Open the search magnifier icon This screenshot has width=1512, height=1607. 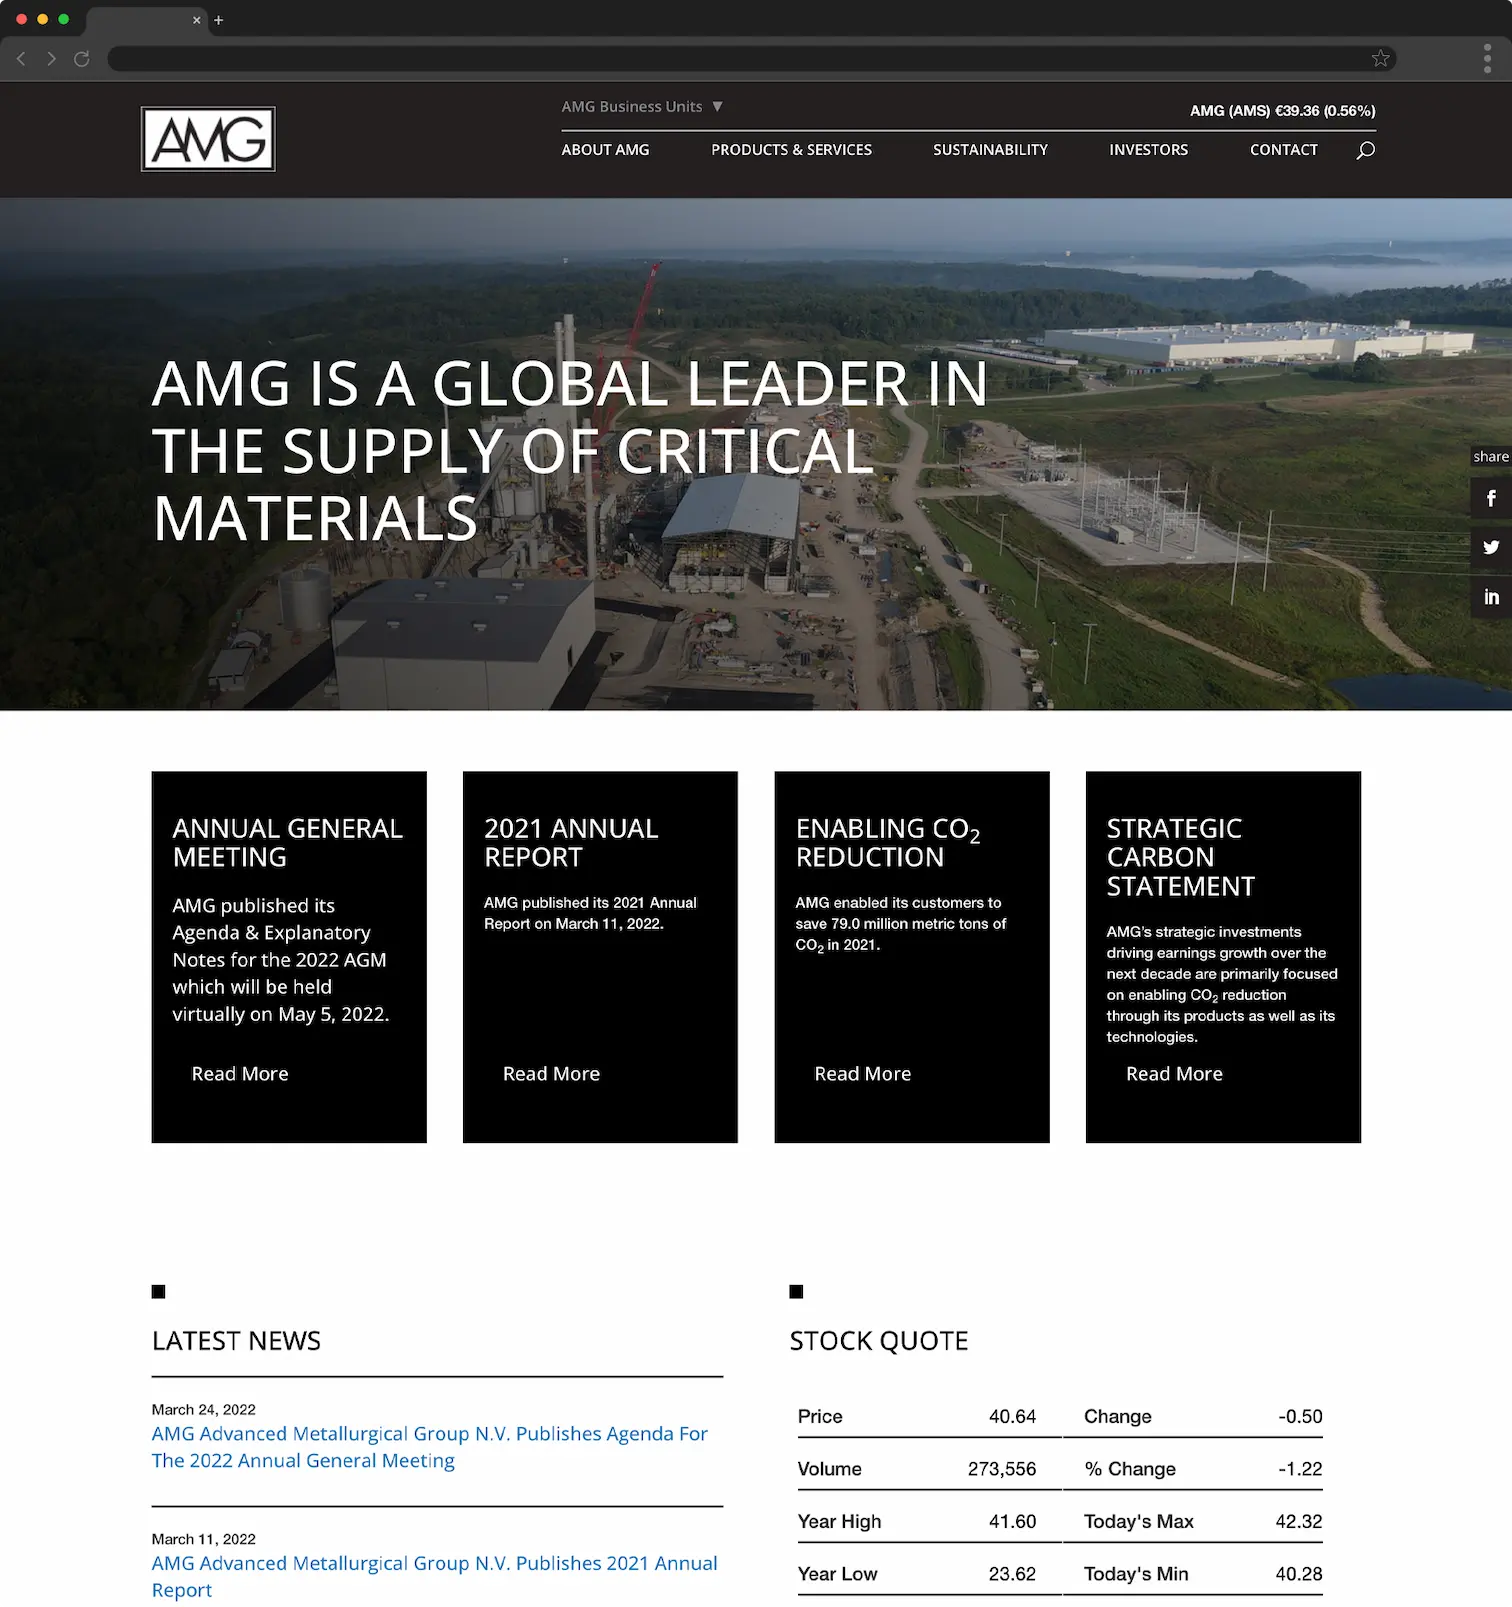click(1365, 150)
